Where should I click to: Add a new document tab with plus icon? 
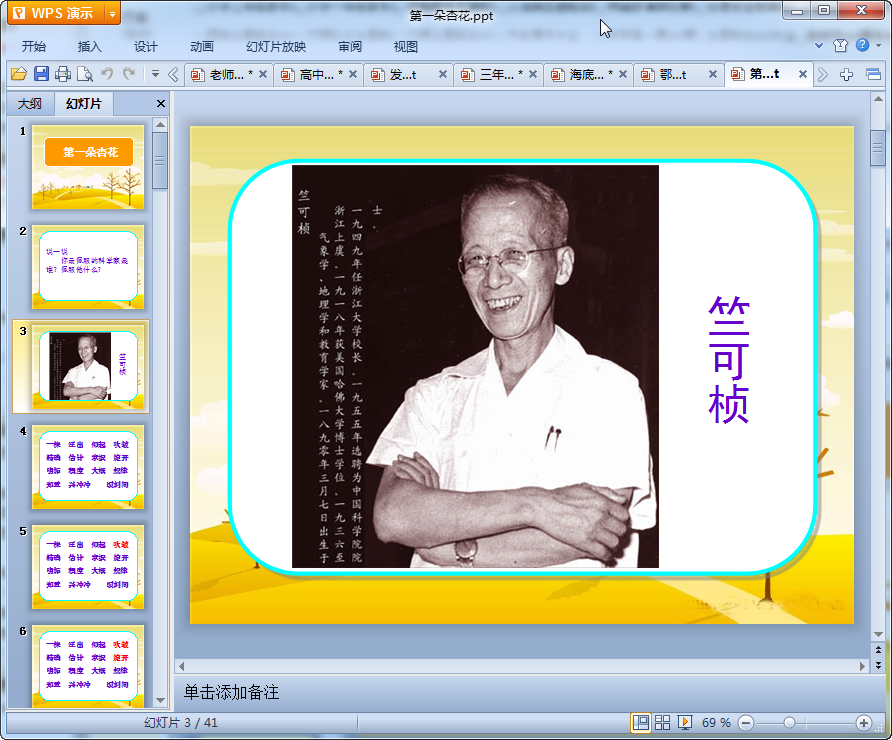pos(846,75)
